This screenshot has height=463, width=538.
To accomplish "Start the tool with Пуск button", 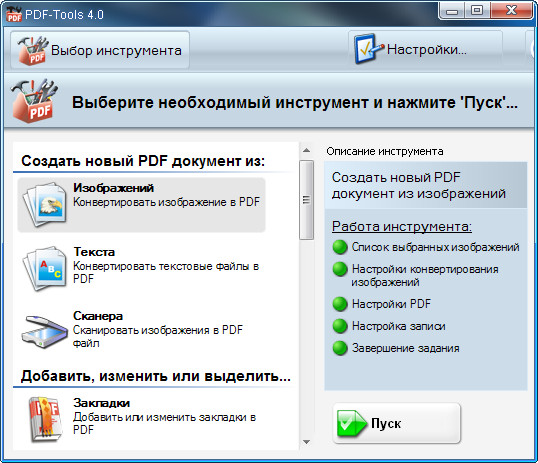I will click(397, 423).
